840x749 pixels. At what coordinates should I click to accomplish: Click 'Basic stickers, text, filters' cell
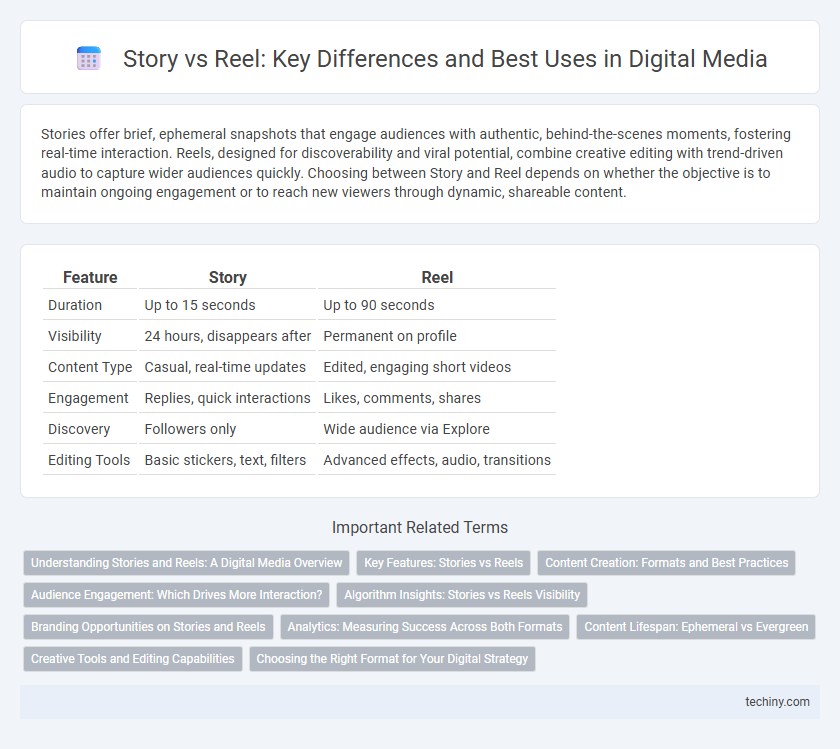[x=226, y=460]
